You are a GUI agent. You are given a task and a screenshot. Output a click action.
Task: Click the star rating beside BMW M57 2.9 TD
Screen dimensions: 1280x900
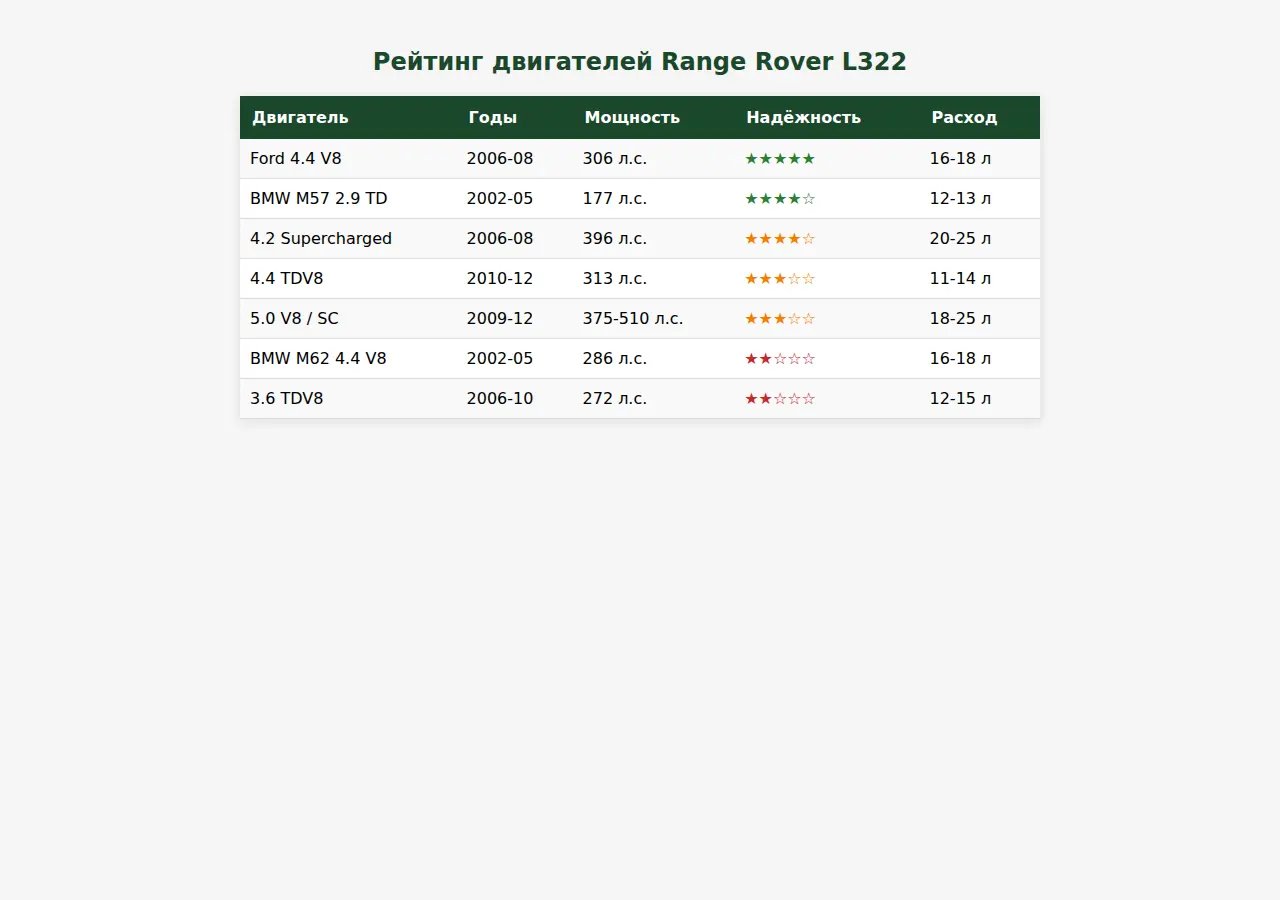coord(780,198)
